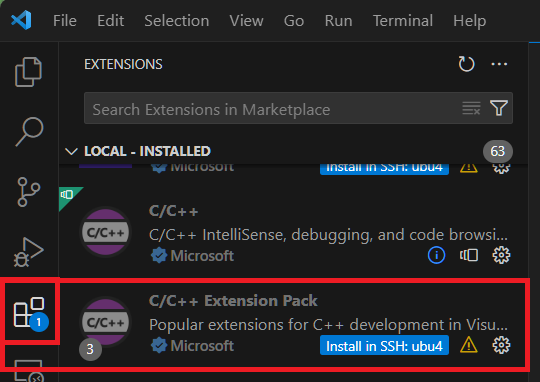Install C/C++ Extension Pack in SSH: ubu4
The width and height of the screenshot is (540, 382).
pyautogui.click(x=384, y=346)
